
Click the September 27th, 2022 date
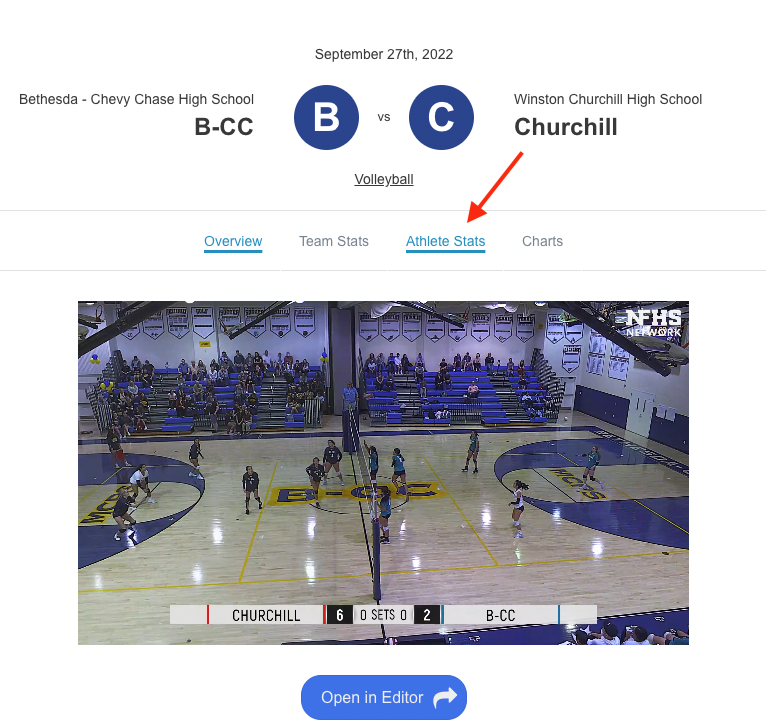pyautogui.click(x=384, y=54)
